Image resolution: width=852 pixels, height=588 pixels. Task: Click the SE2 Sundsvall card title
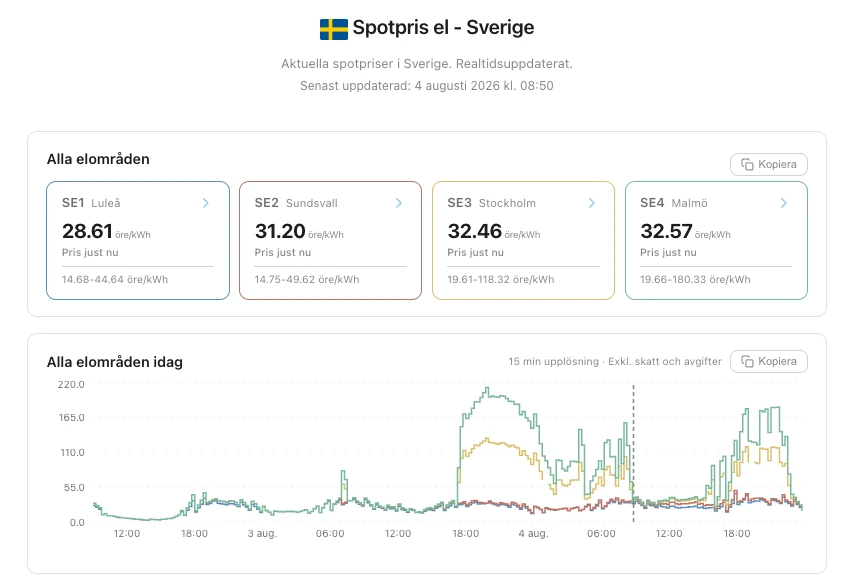point(296,203)
